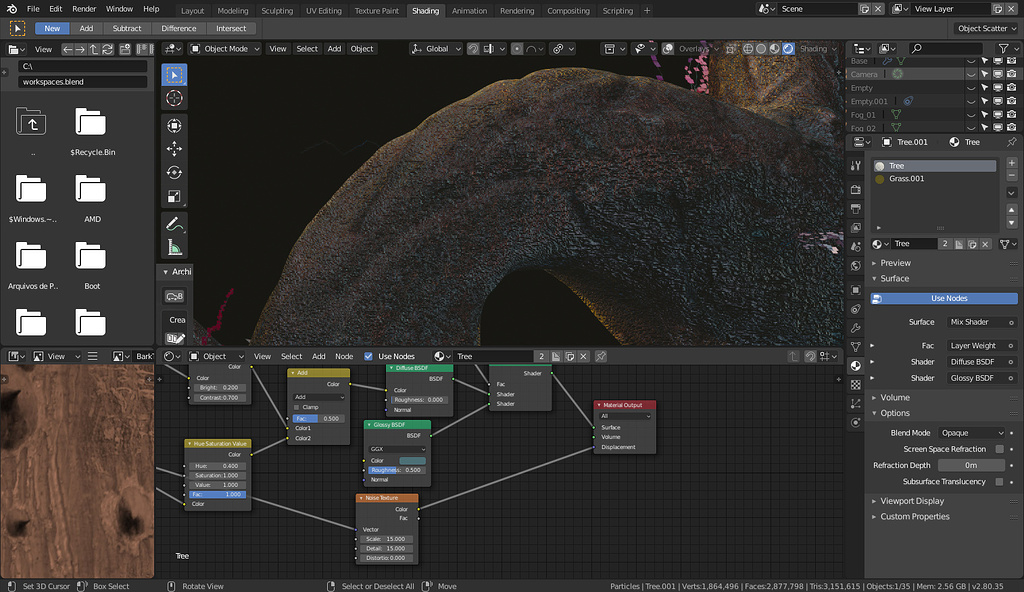Expand the Preview panel
The image size is (1024, 592).
coord(895,263)
